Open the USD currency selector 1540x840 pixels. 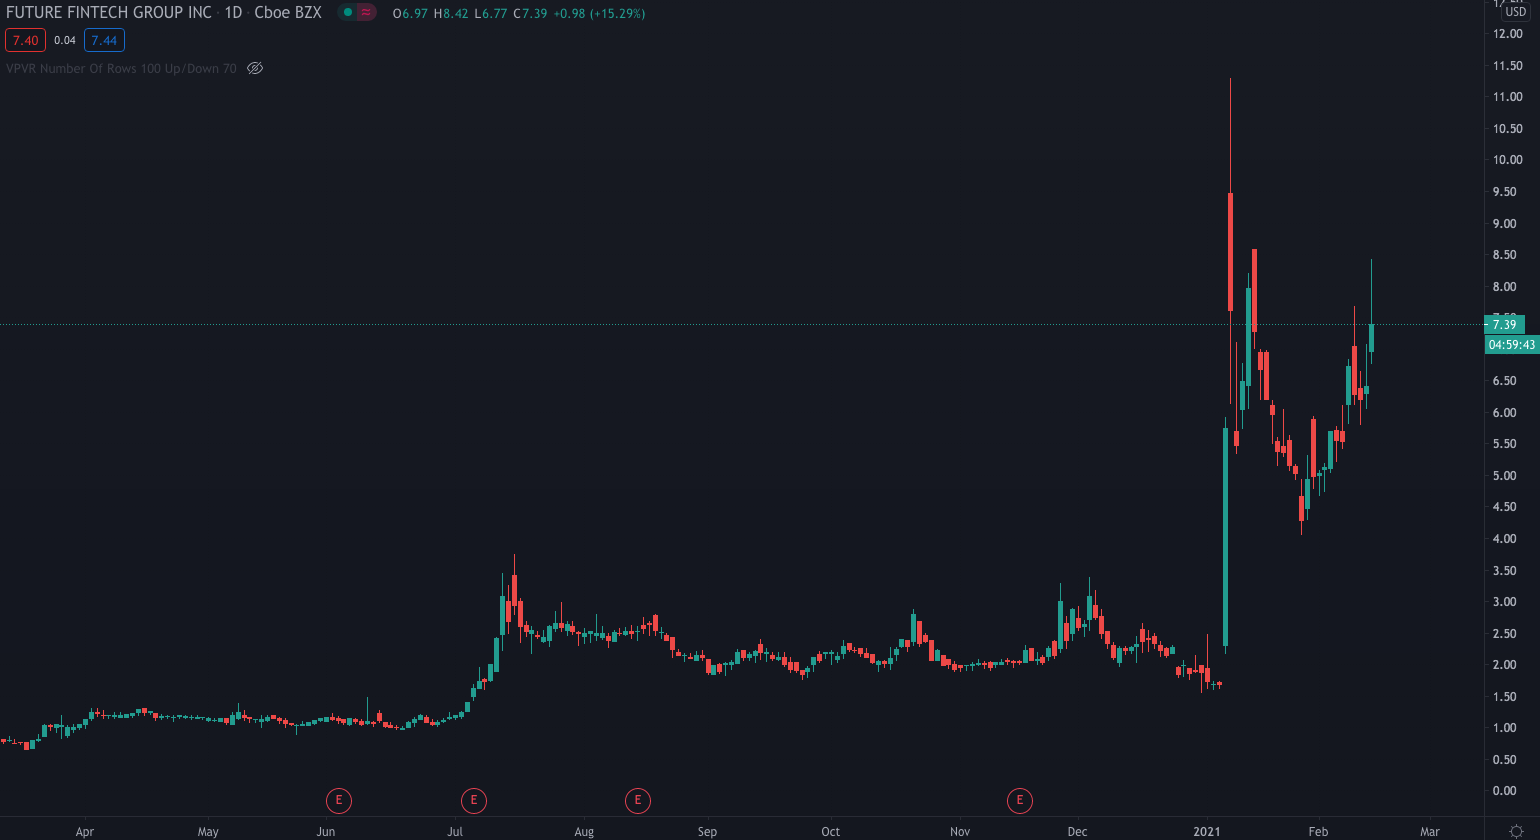pyautogui.click(x=1516, y=12)
